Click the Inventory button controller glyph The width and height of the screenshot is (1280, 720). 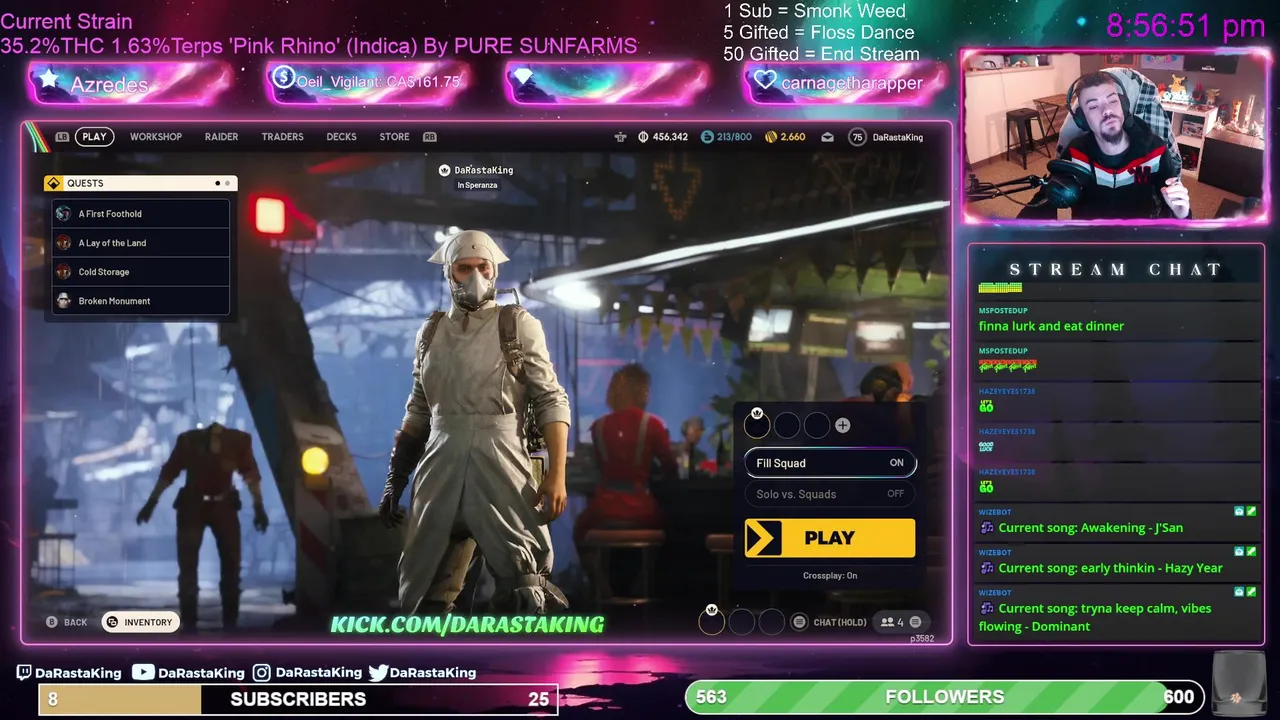[x=112, y=622]
